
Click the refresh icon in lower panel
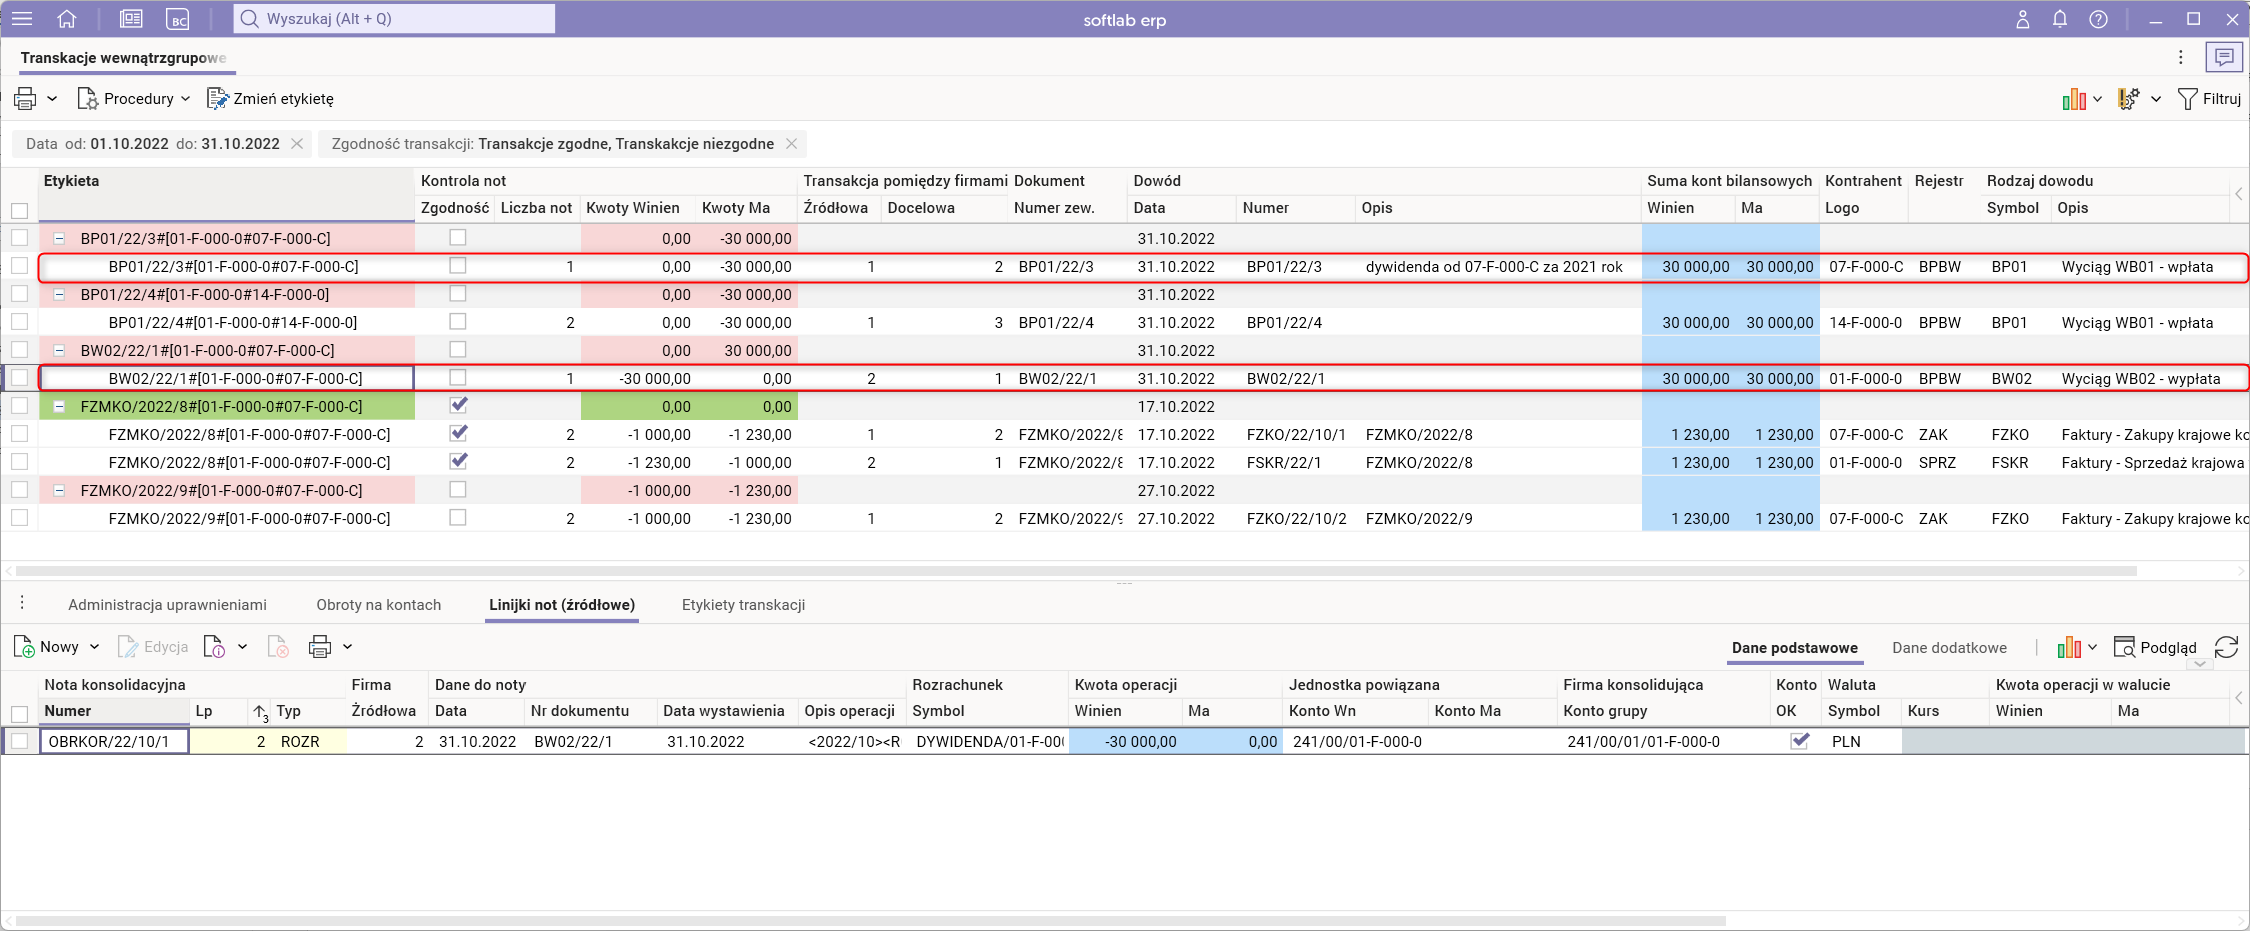pos(2226,647)
